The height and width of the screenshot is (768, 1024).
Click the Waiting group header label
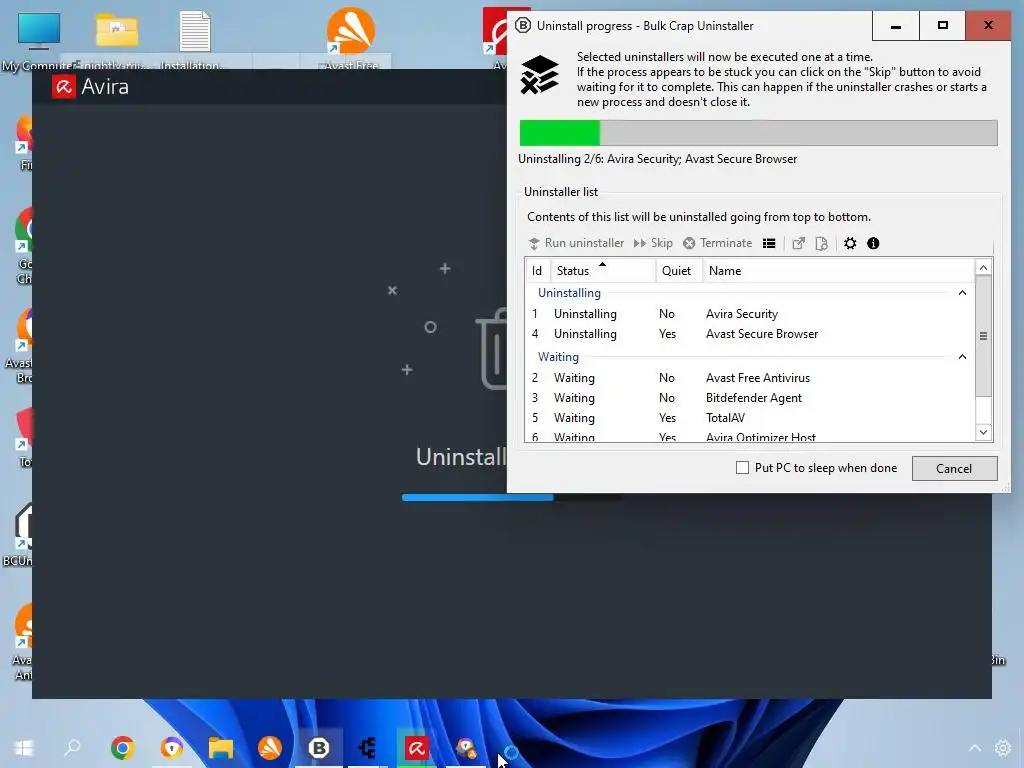pyautogui.click(x=558, y=357)
